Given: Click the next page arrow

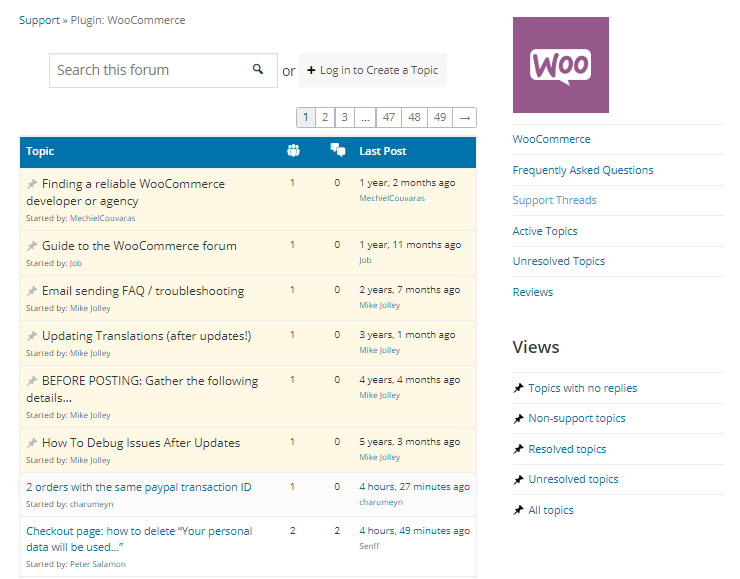Looking at the screenshot, I should pyautogui.click(x=465, y=117).
